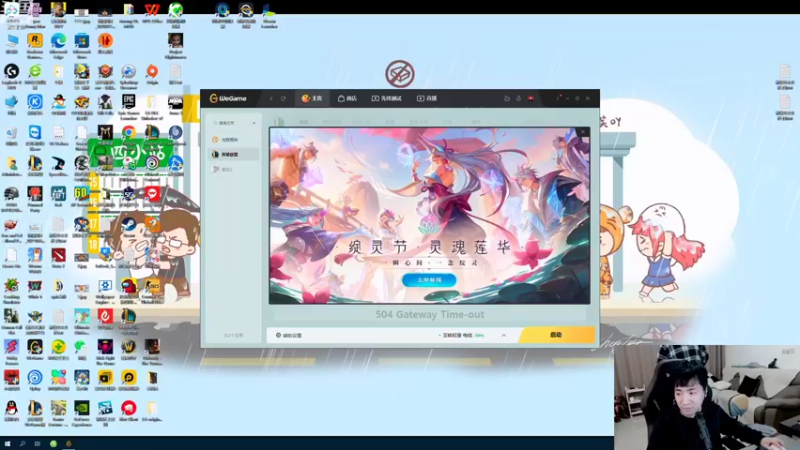The image size is (800, 450).
Task: Switch to the 先锋测试 tab
Action: [386, 98]
